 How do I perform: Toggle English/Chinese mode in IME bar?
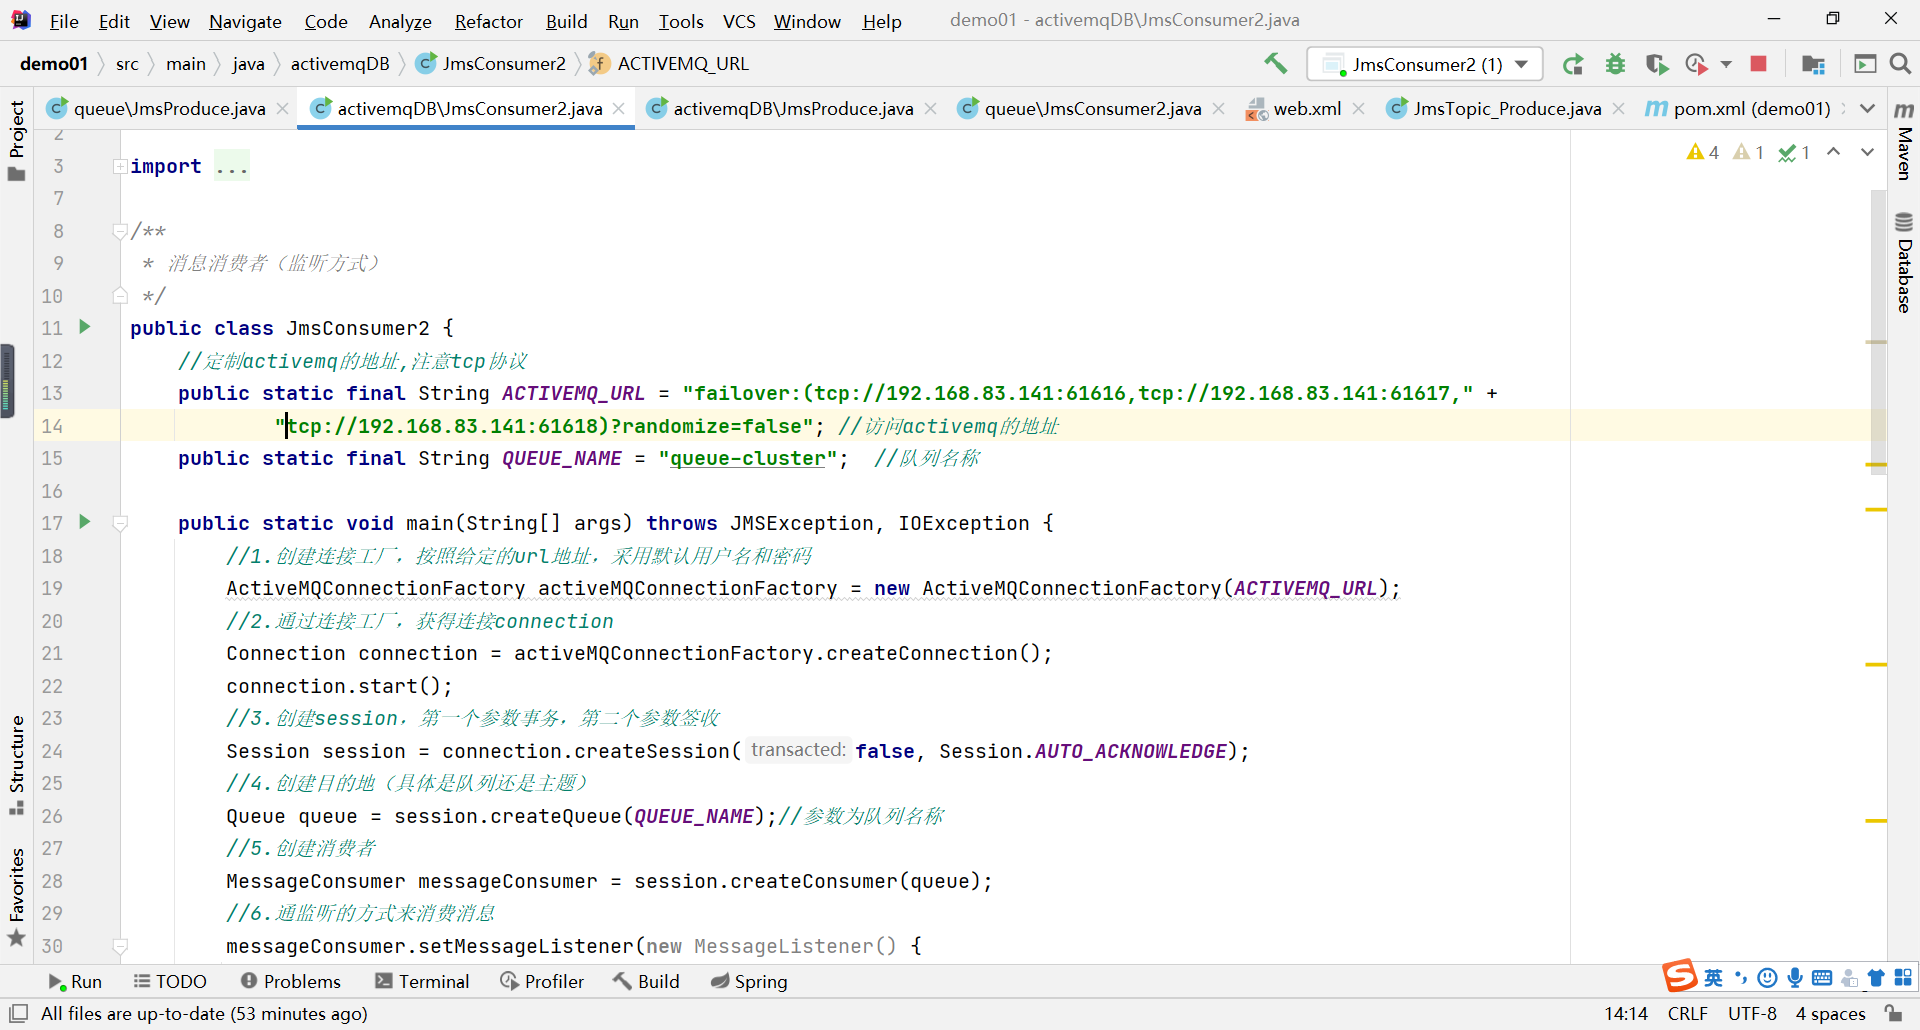(1713, 978)
